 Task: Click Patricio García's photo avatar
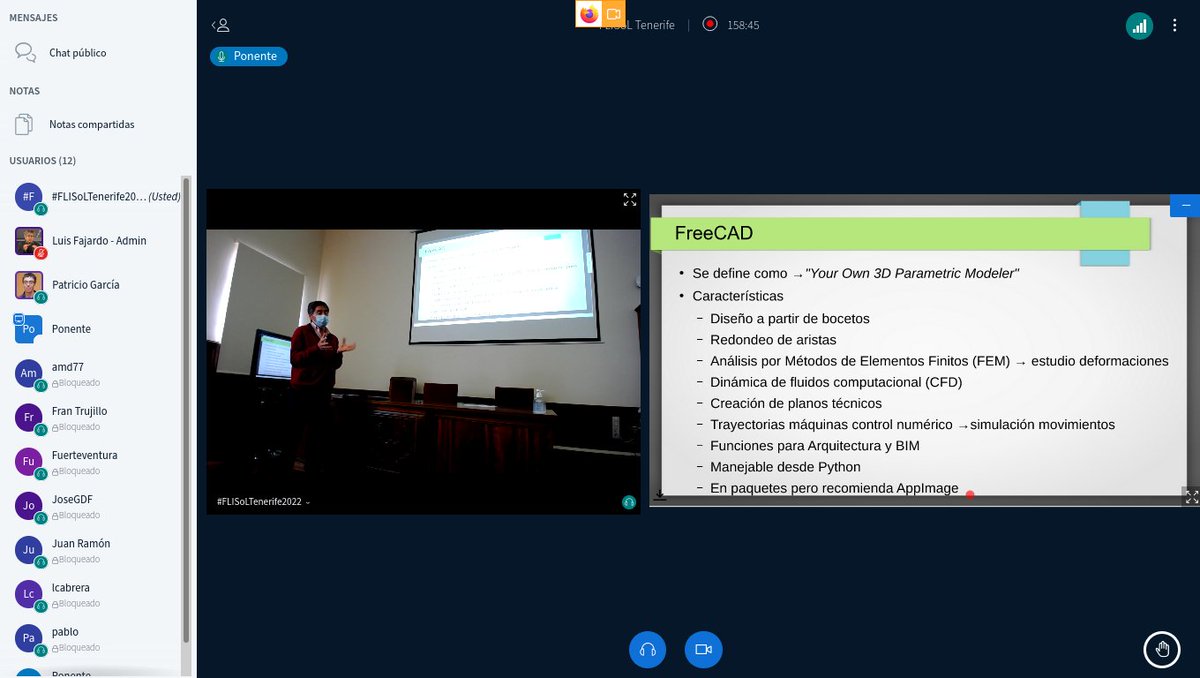click(x=29, y=285)
